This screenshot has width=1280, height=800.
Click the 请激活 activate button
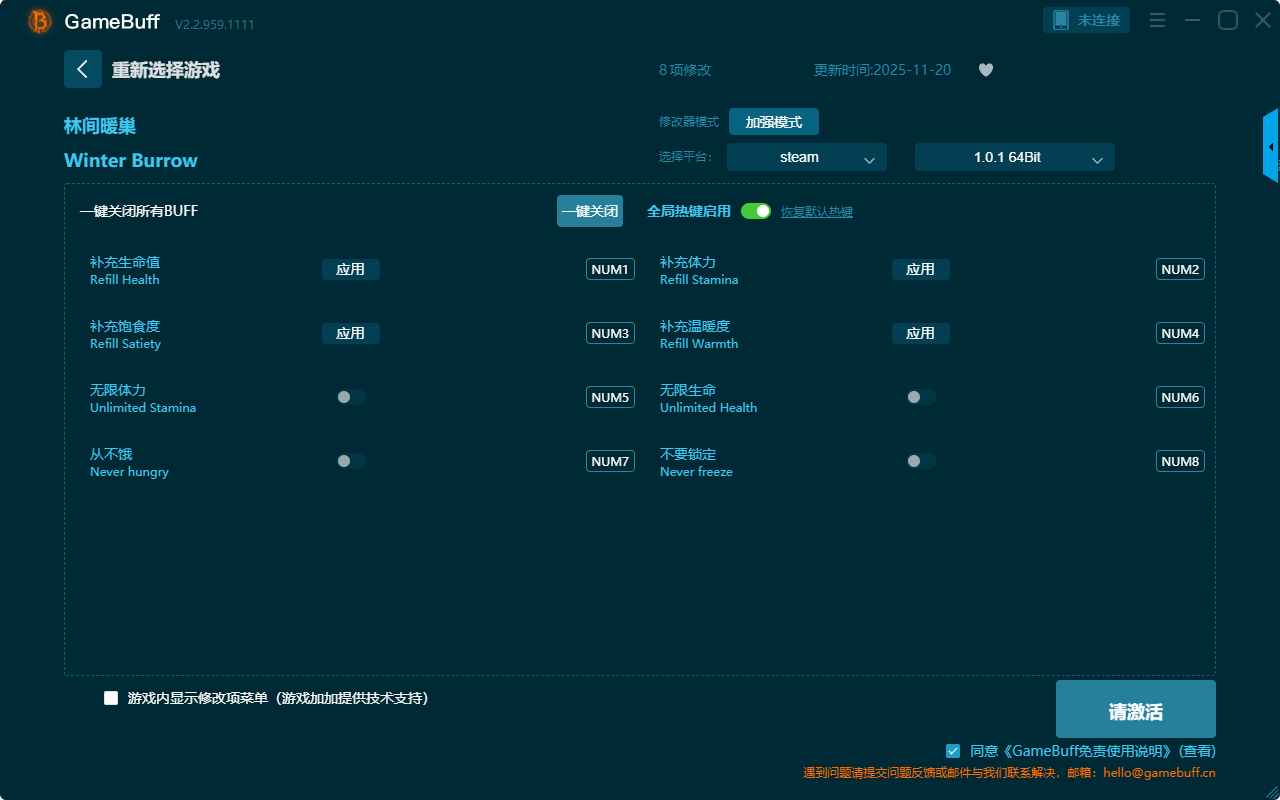[x=1135, y=709]
